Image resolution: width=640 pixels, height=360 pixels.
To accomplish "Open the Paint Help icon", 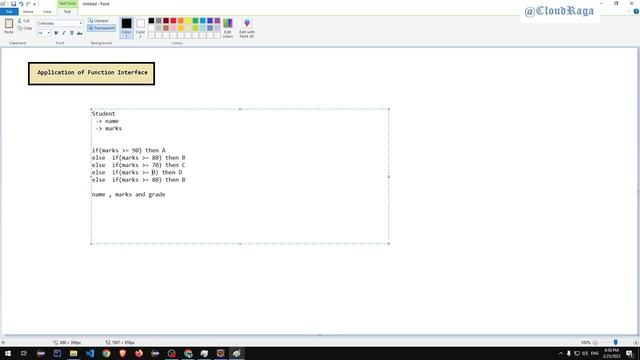I will coord(636,11).
